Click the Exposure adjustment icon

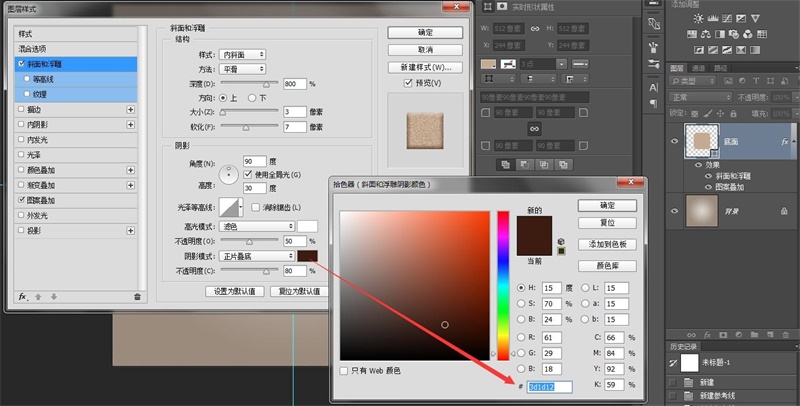[740, 18]
